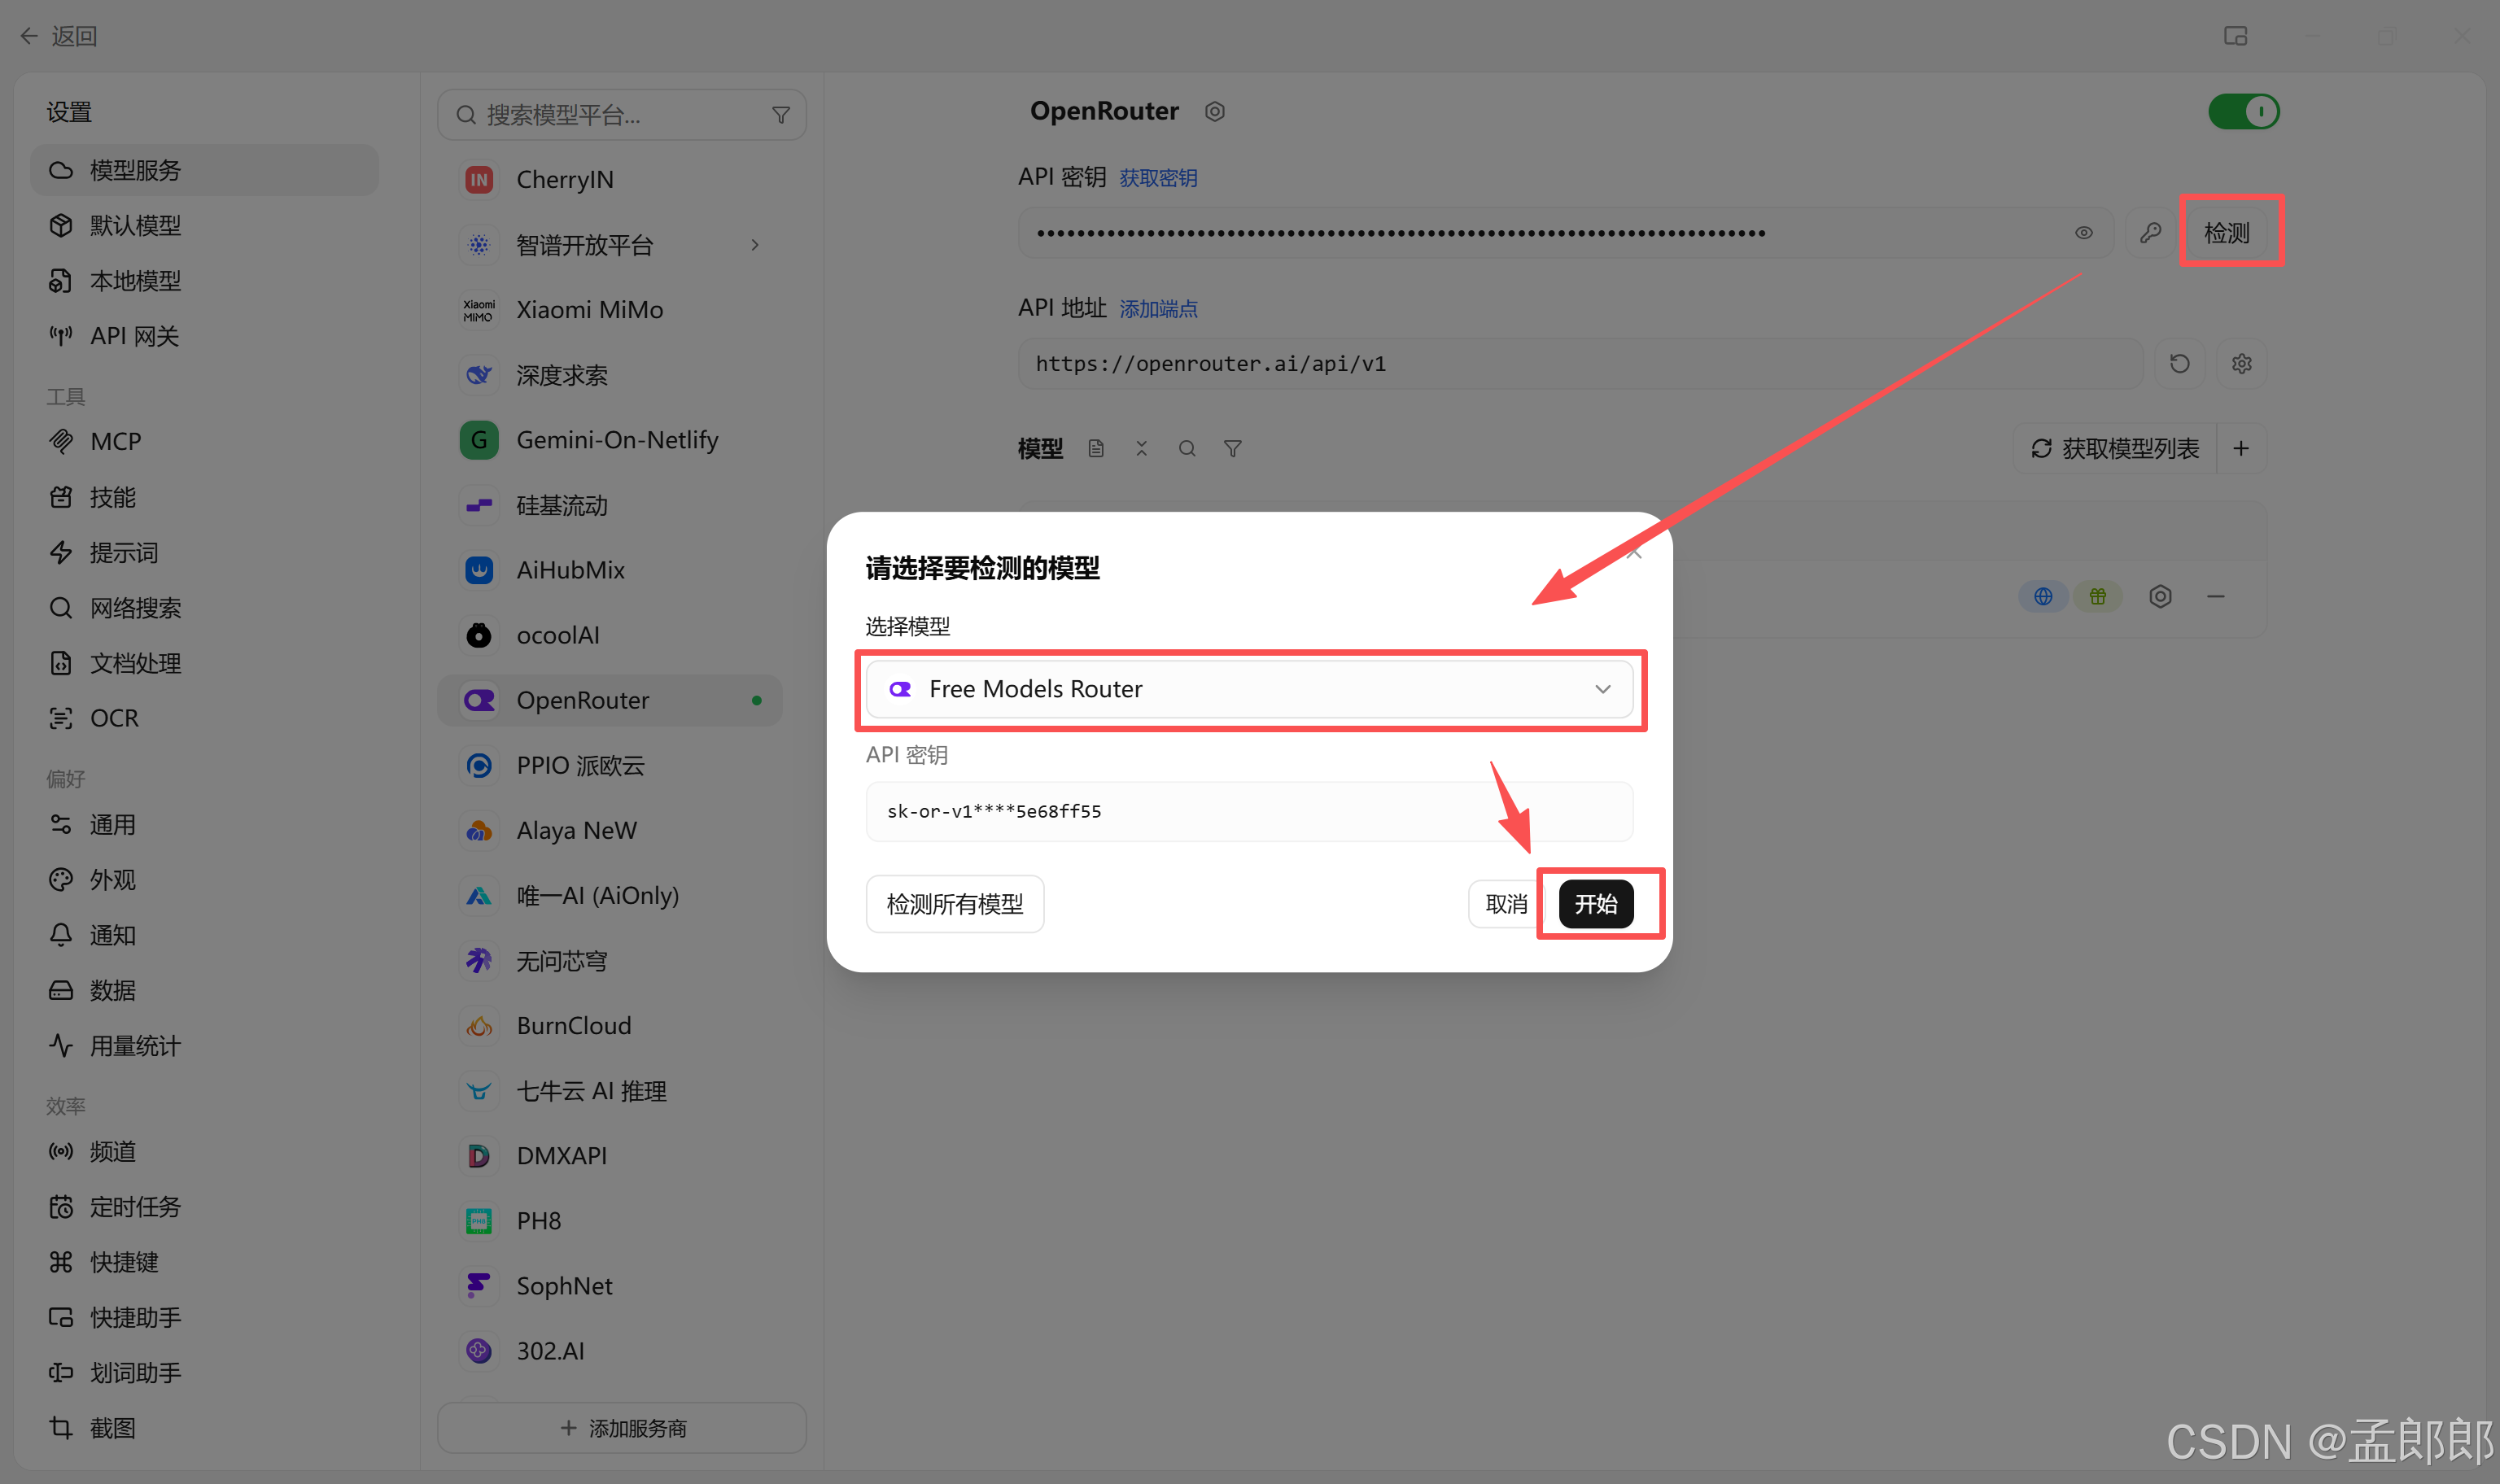Open the model row settings gear icon
2500x1484 pixels.
click(2160, 596)
